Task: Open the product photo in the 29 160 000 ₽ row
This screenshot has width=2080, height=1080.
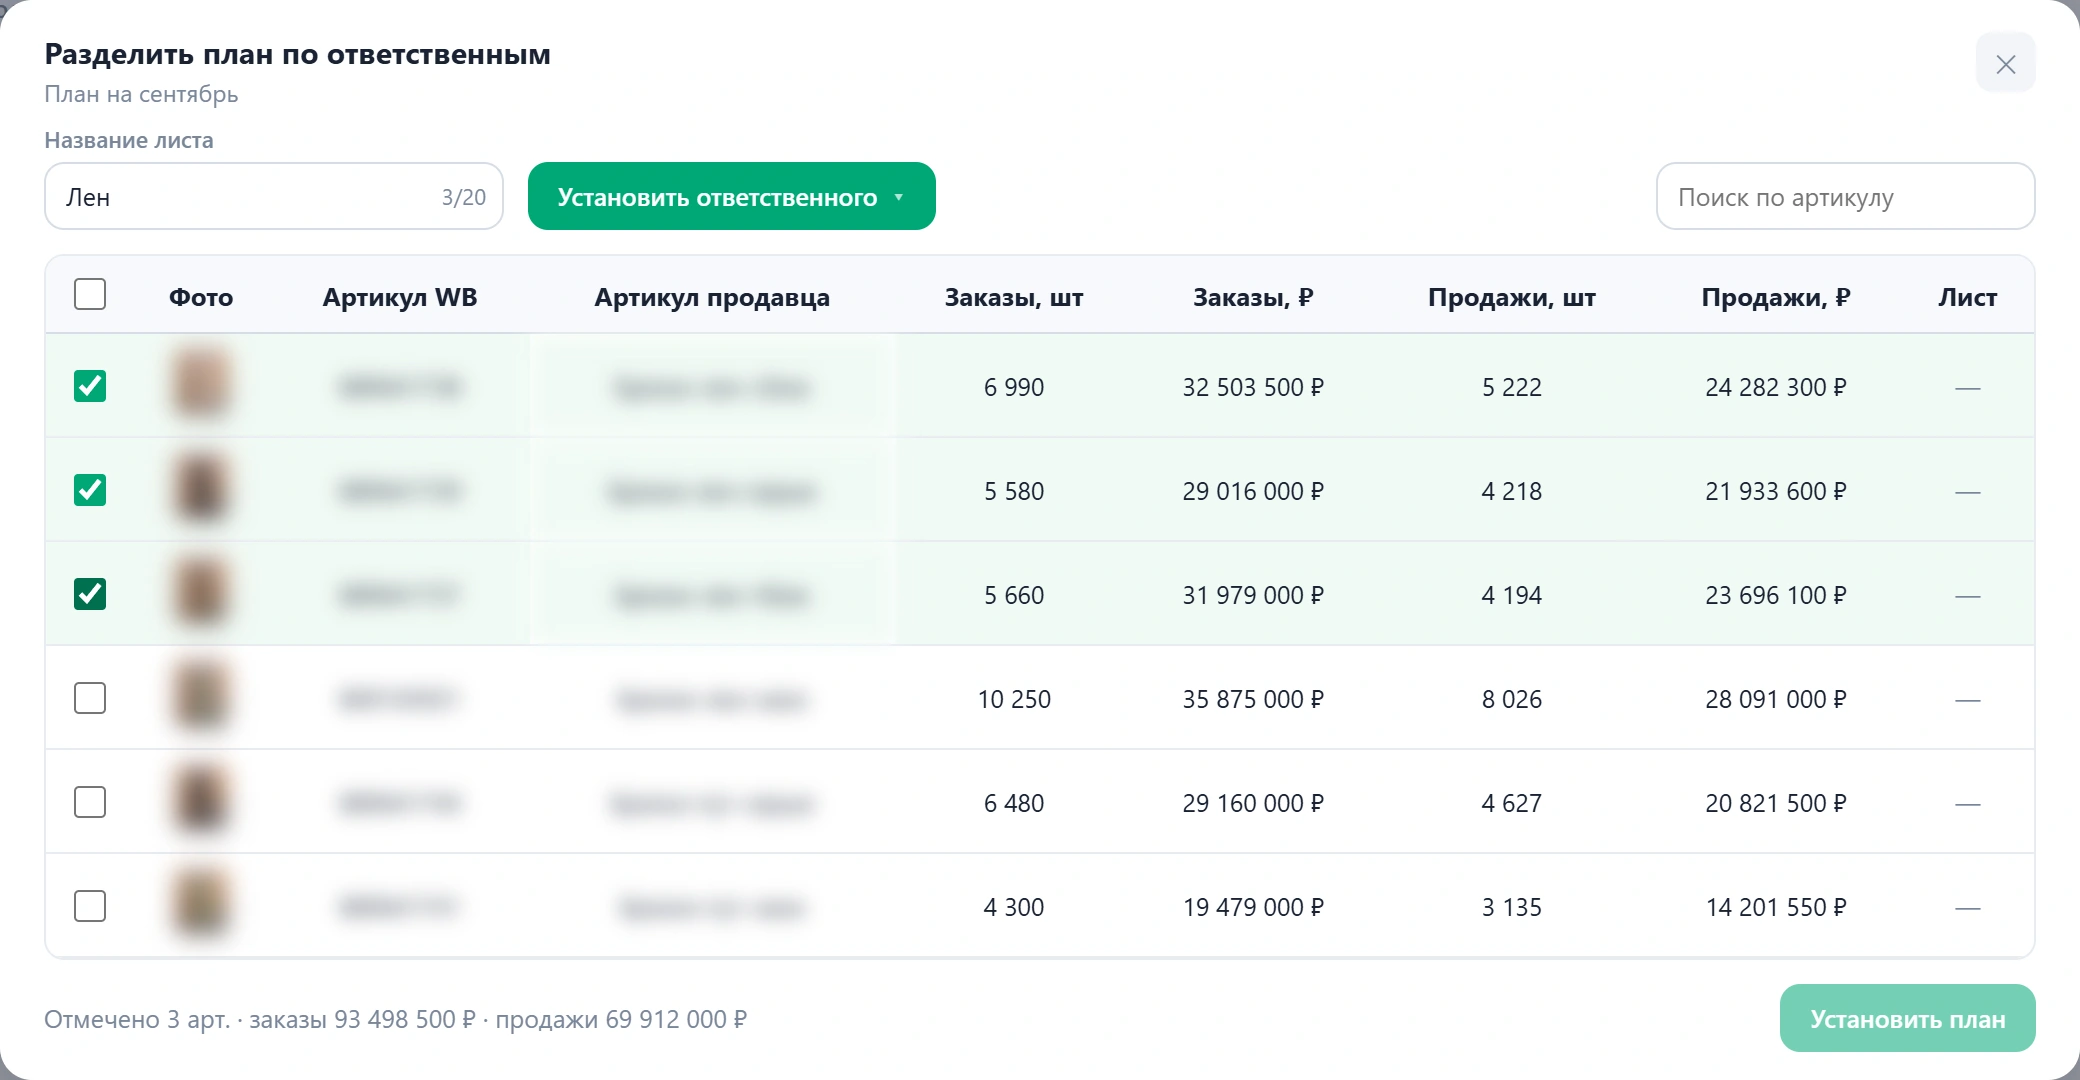Action: (201, 800)
